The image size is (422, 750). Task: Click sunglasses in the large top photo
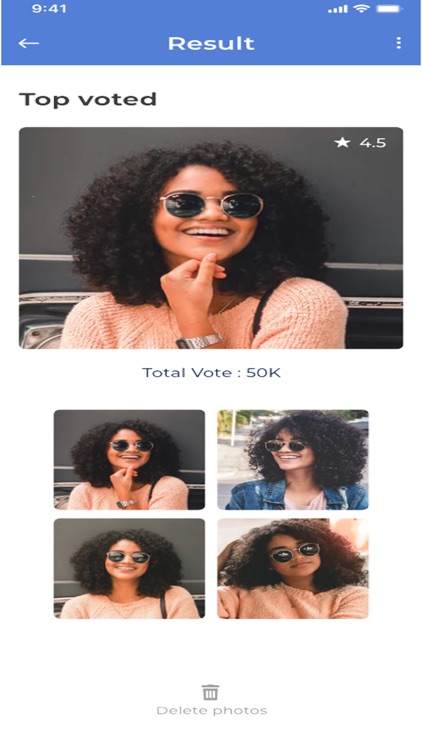click(212, 205)
